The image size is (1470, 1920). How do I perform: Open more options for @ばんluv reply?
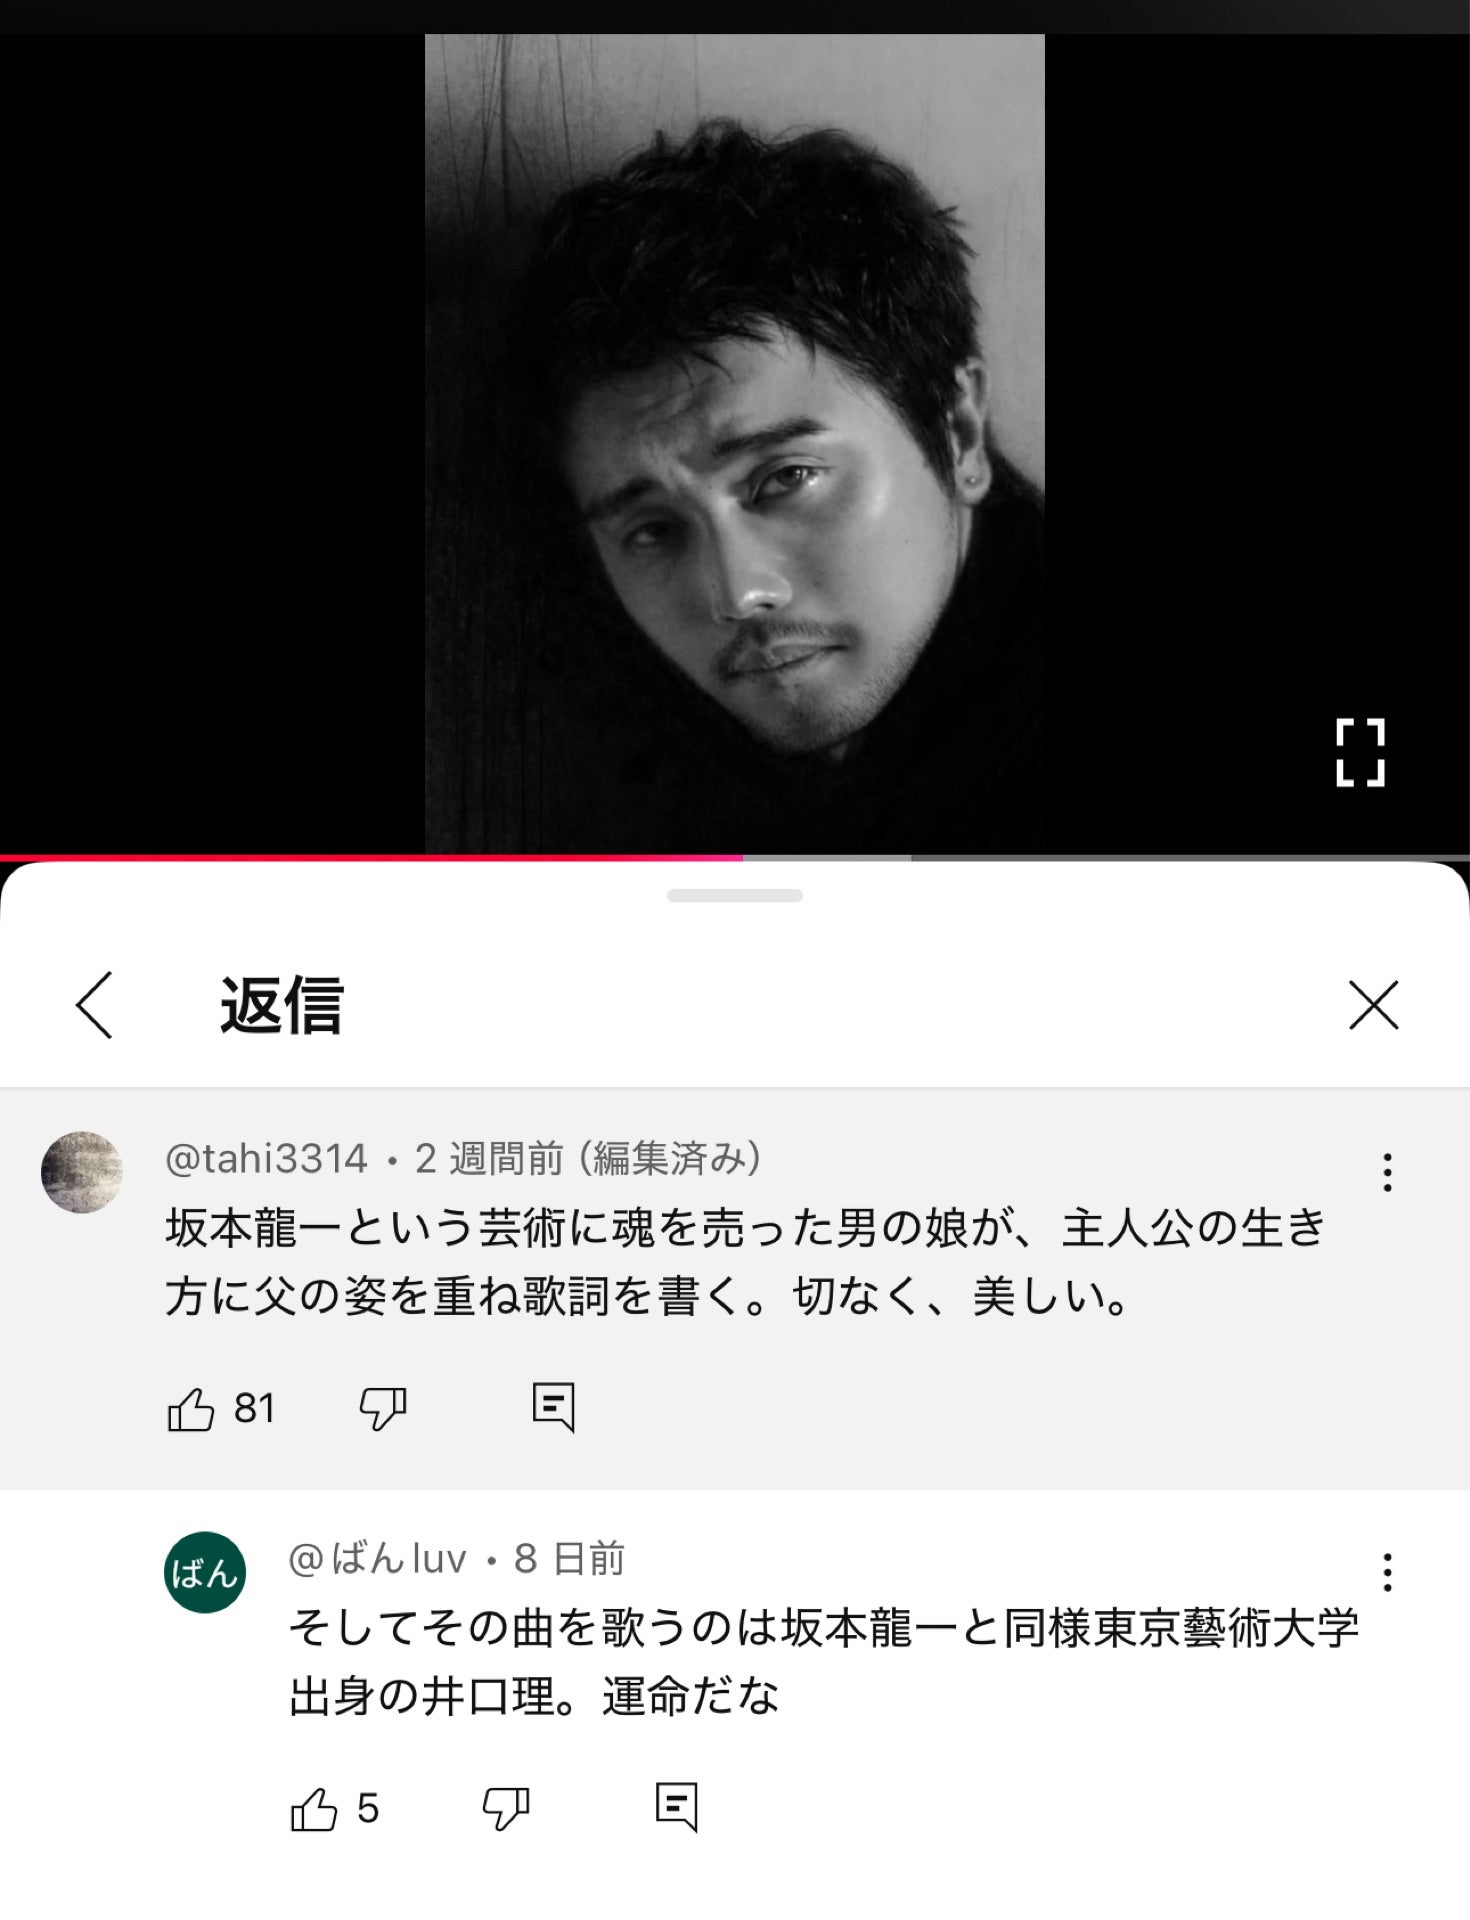tap(1387, 1573)
